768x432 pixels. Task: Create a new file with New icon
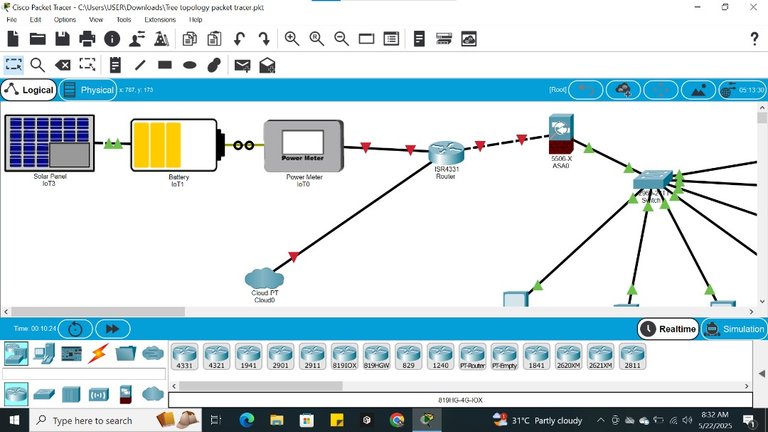(13, 39)
